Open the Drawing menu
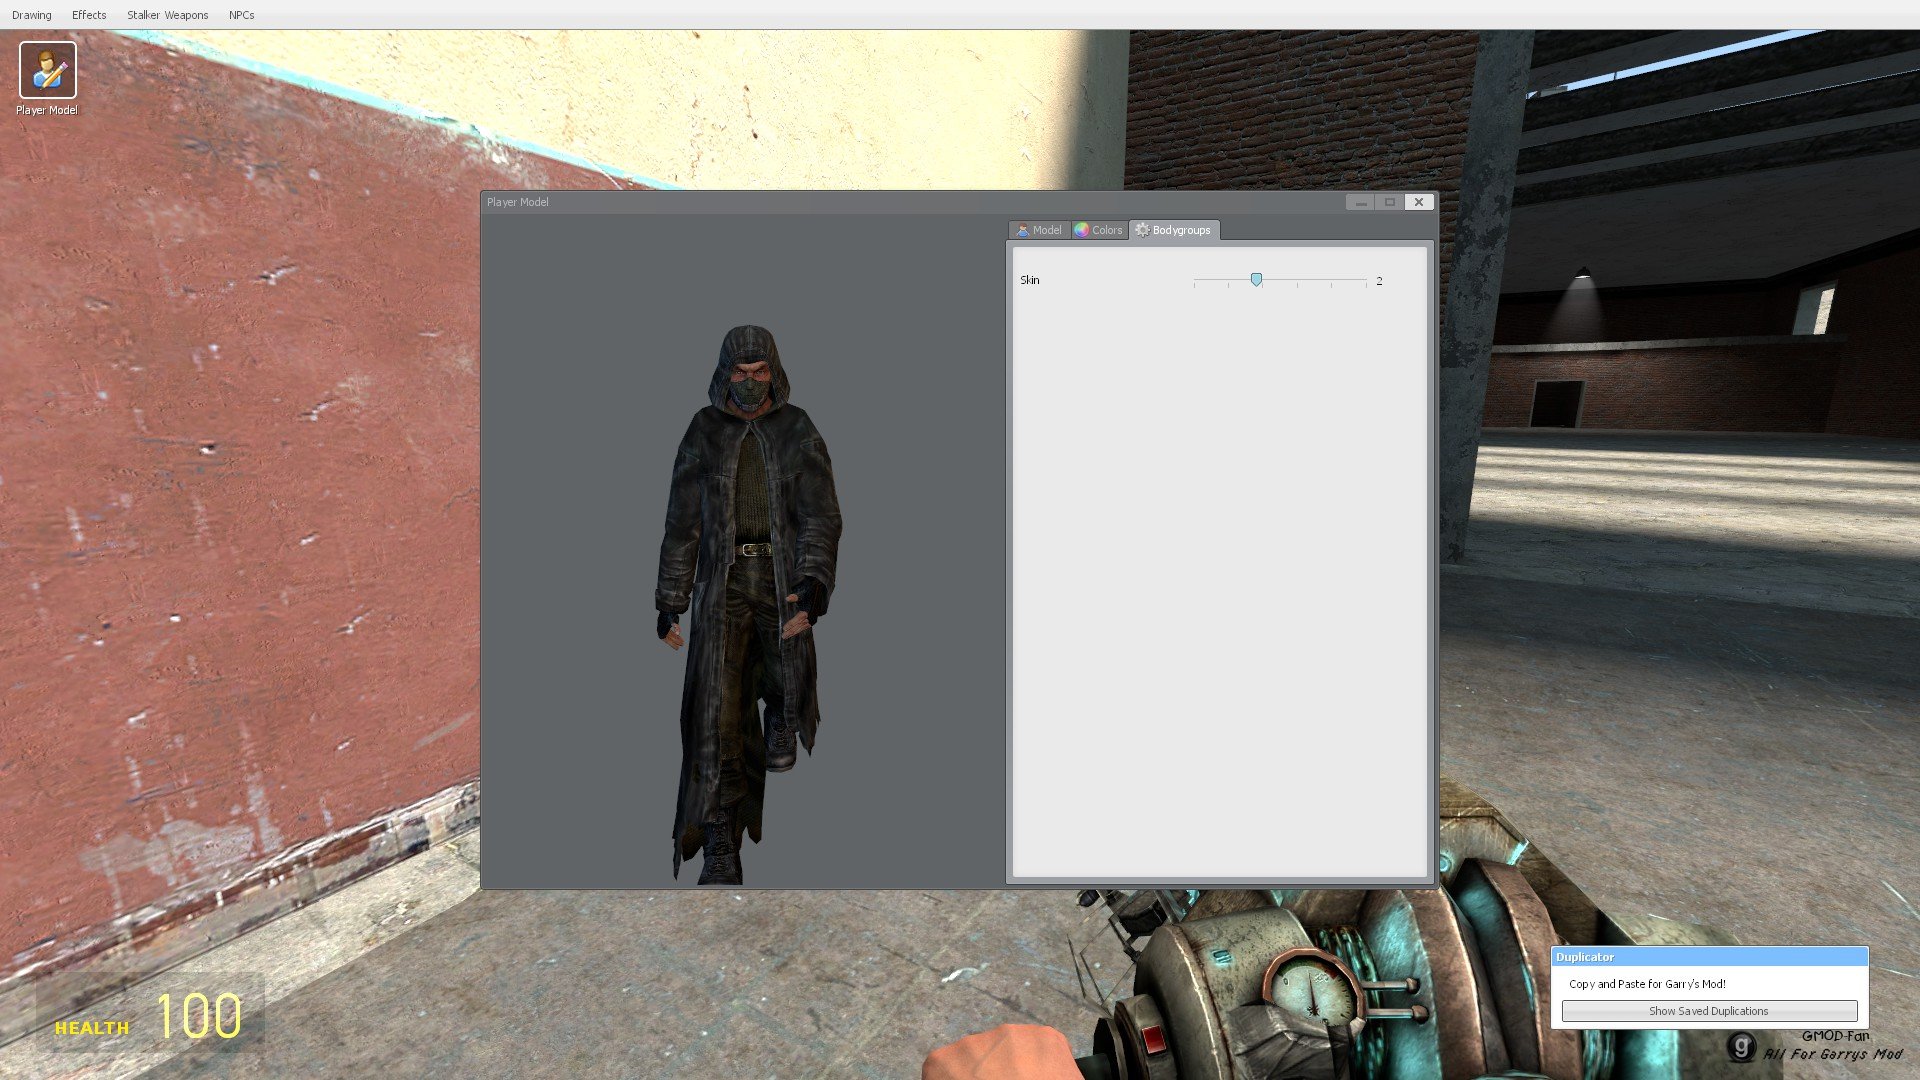1920x1080 pixels. point(32,15)
